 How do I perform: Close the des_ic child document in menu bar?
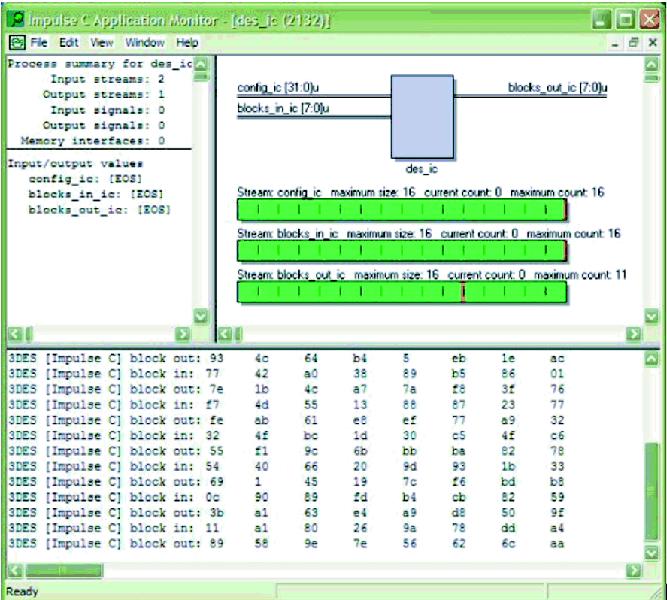click(x=652, y=43)
